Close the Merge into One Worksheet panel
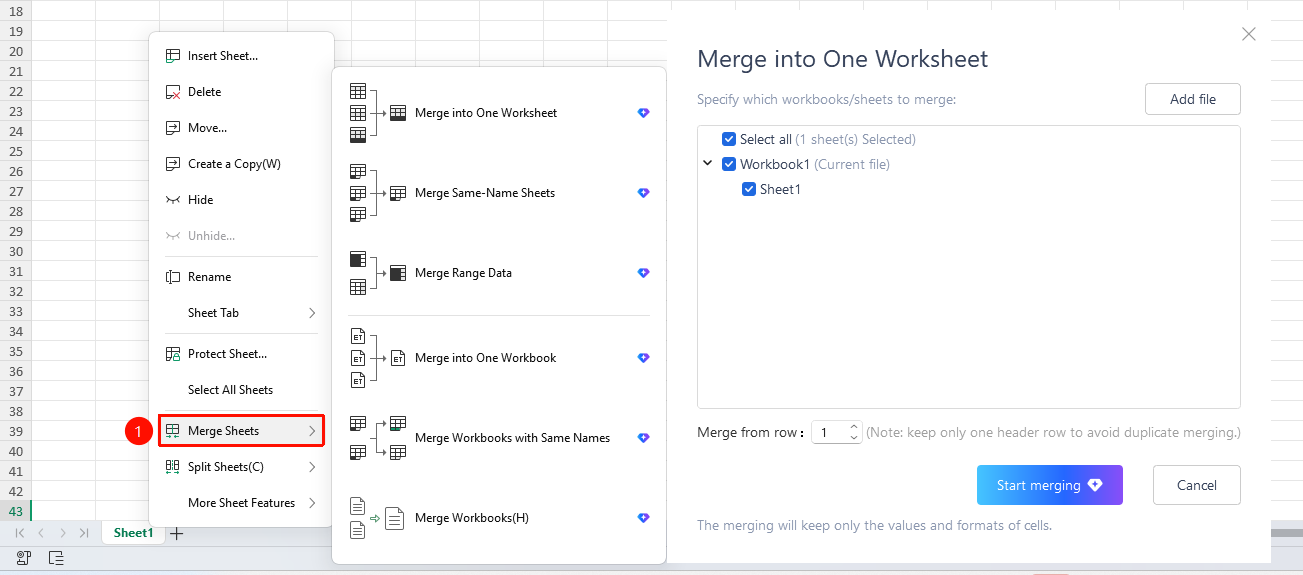The width and height of the screenshot is (1303, 575). pos(1248,34)
